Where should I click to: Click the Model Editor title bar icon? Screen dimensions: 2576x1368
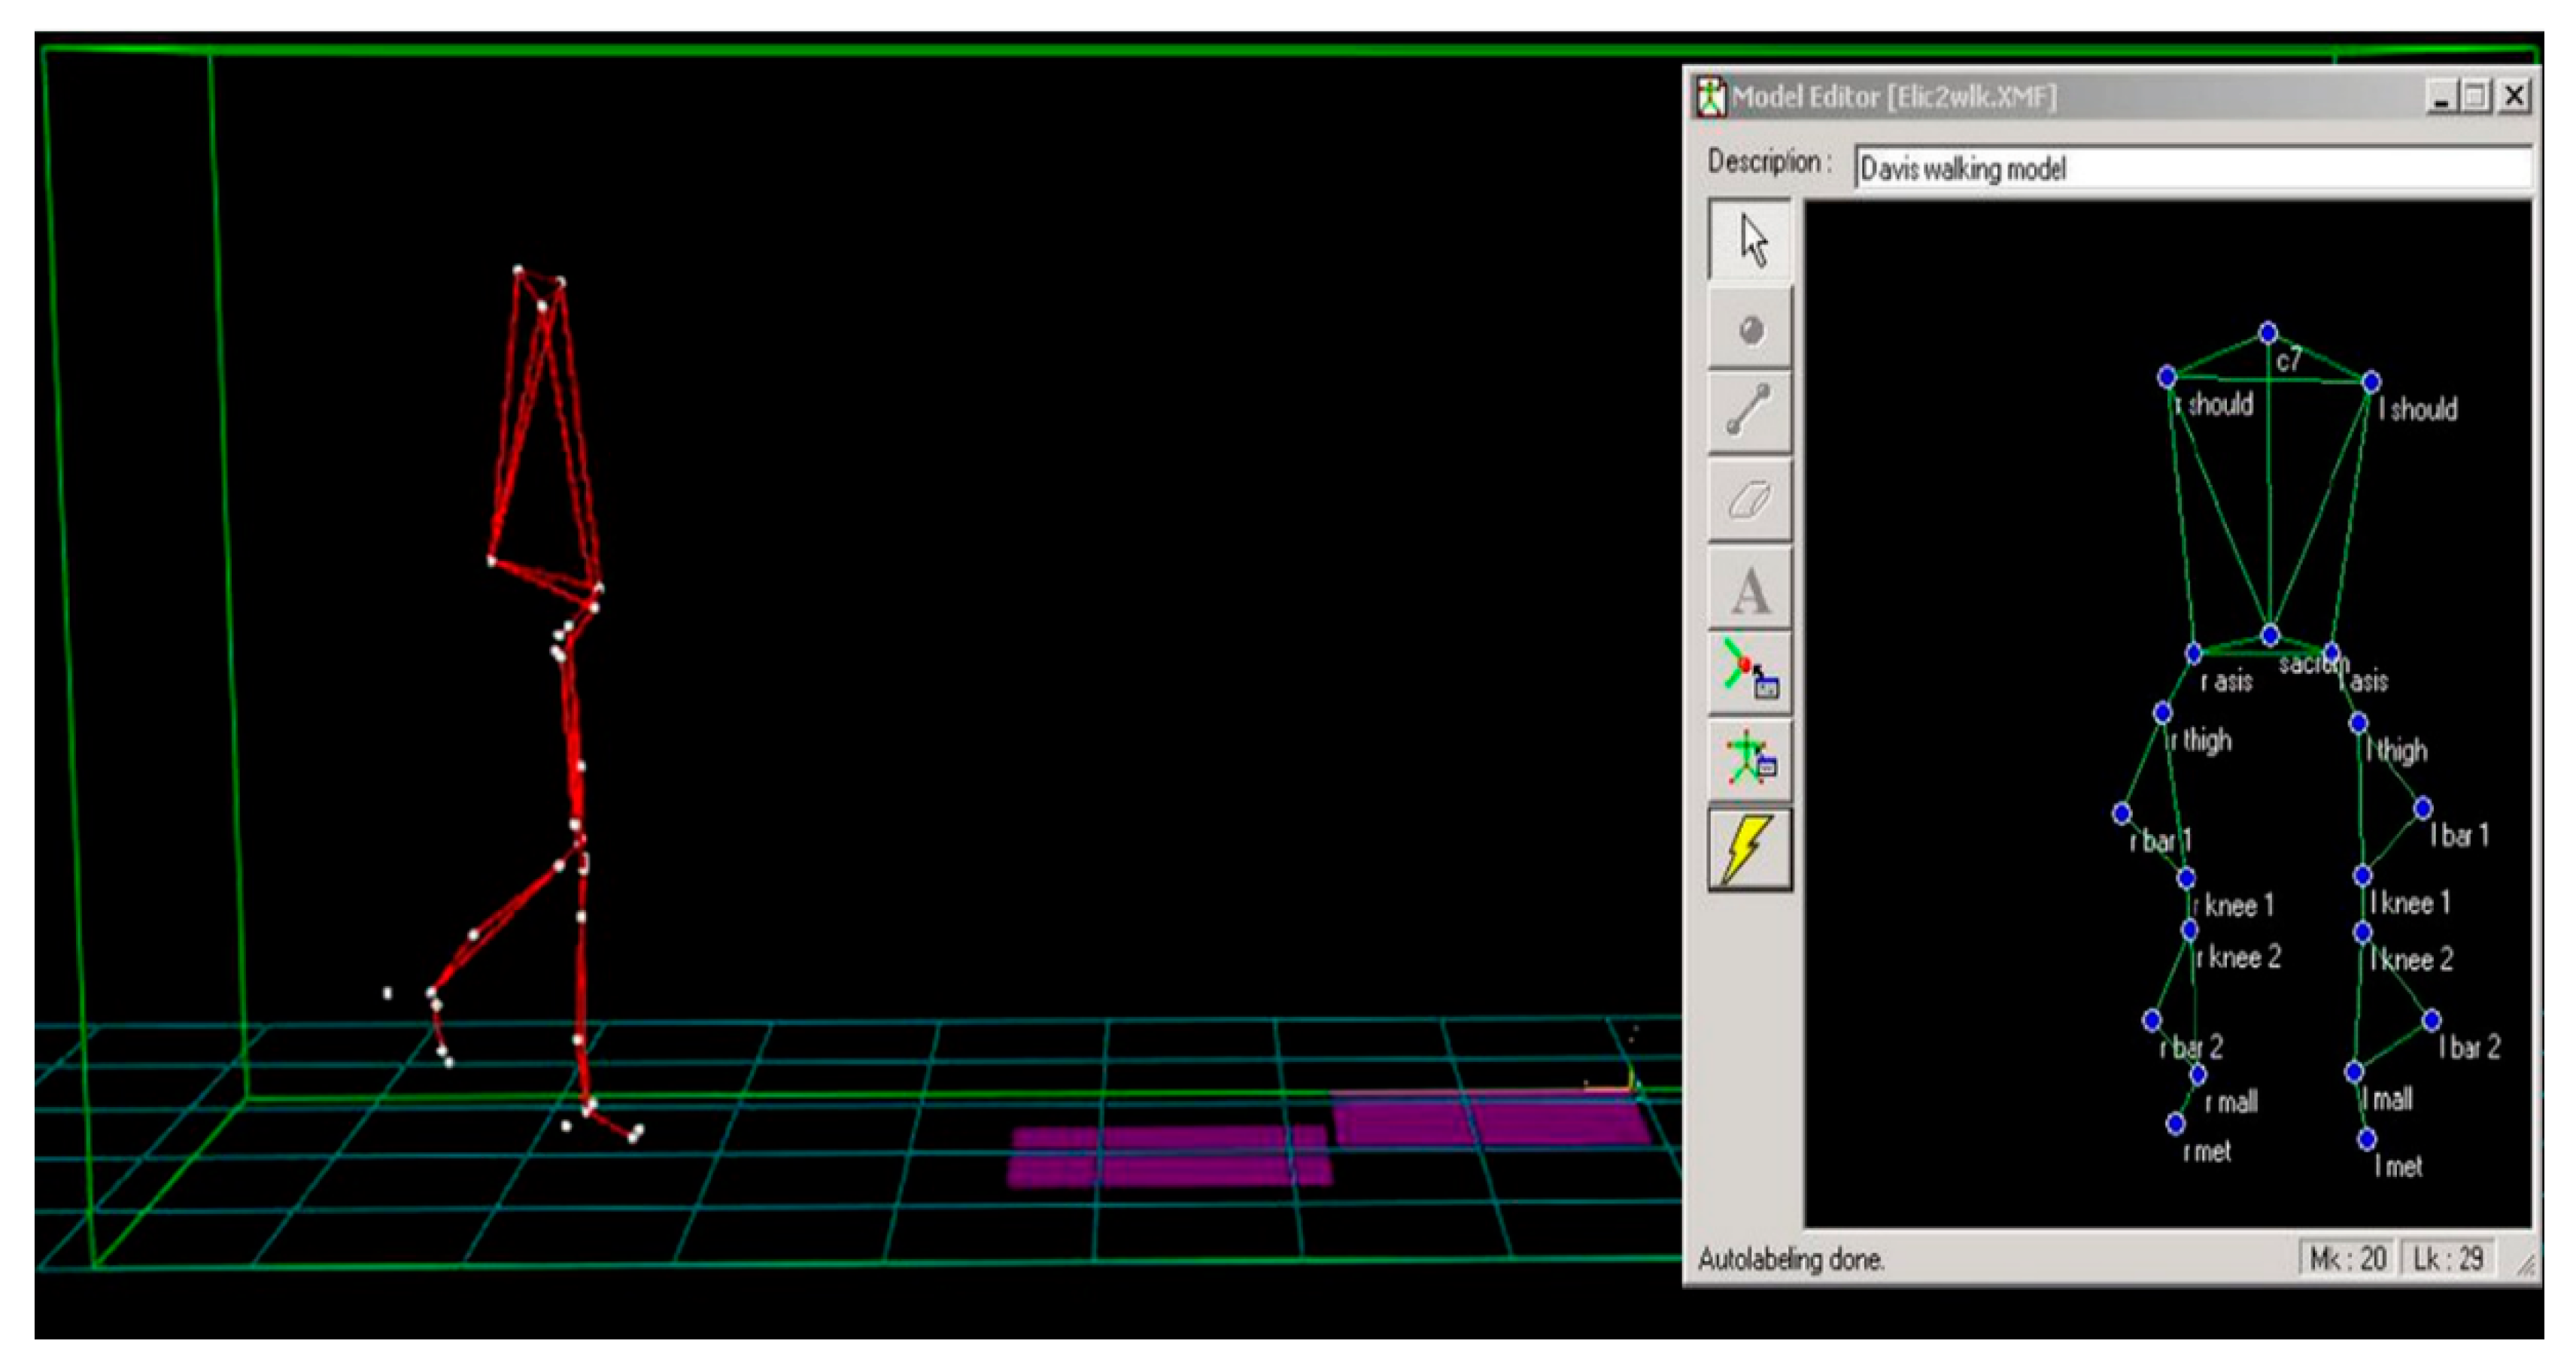click(x=1711, y=97)
